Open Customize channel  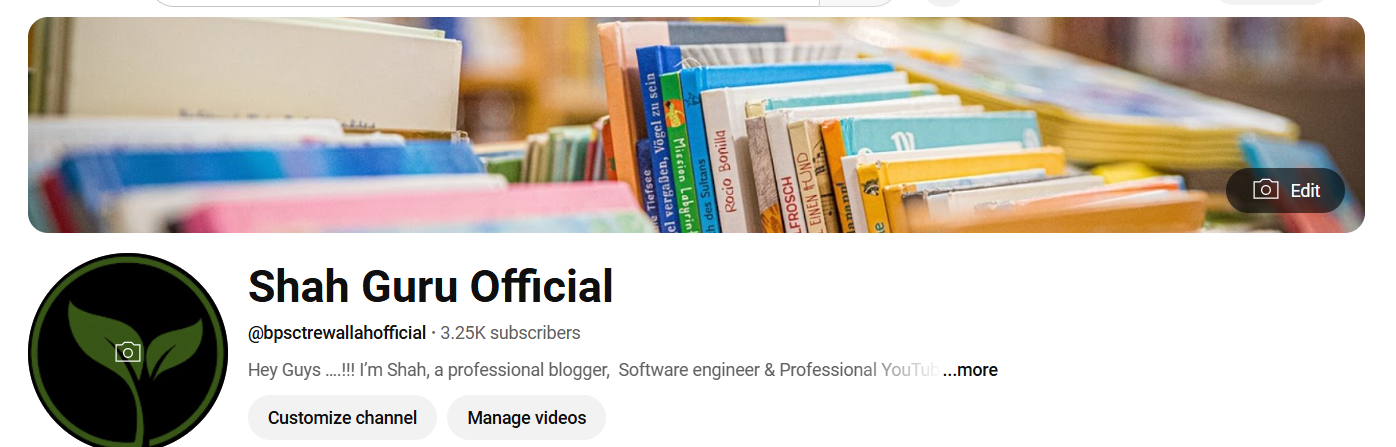pyautogui.click(x=342, y=418)
